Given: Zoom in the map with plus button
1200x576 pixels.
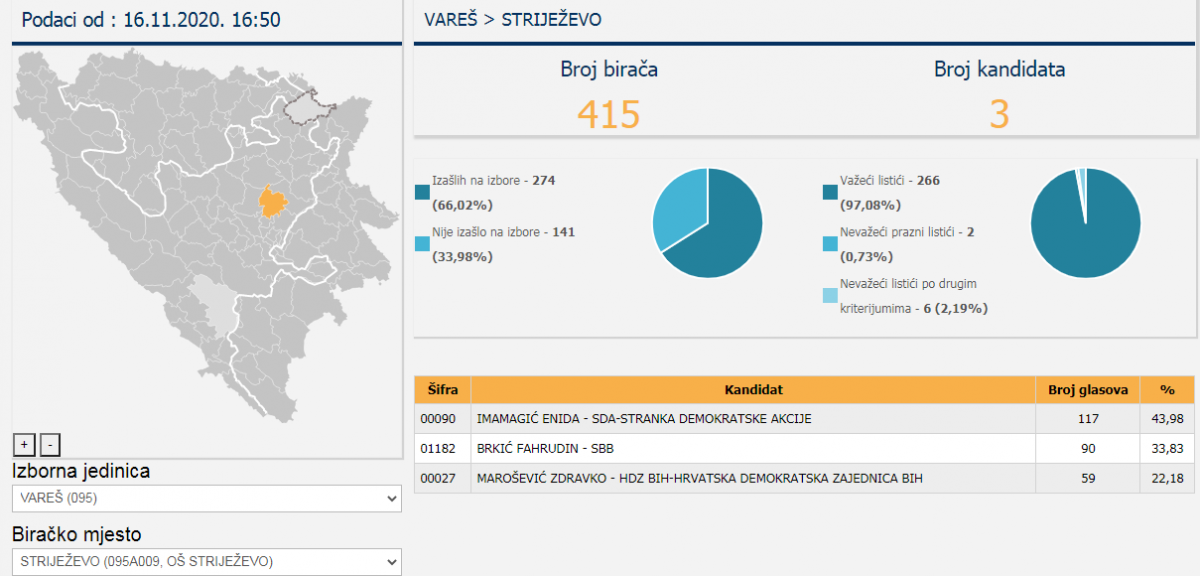Looking at the screenshot, I should [x=25, y=445].
